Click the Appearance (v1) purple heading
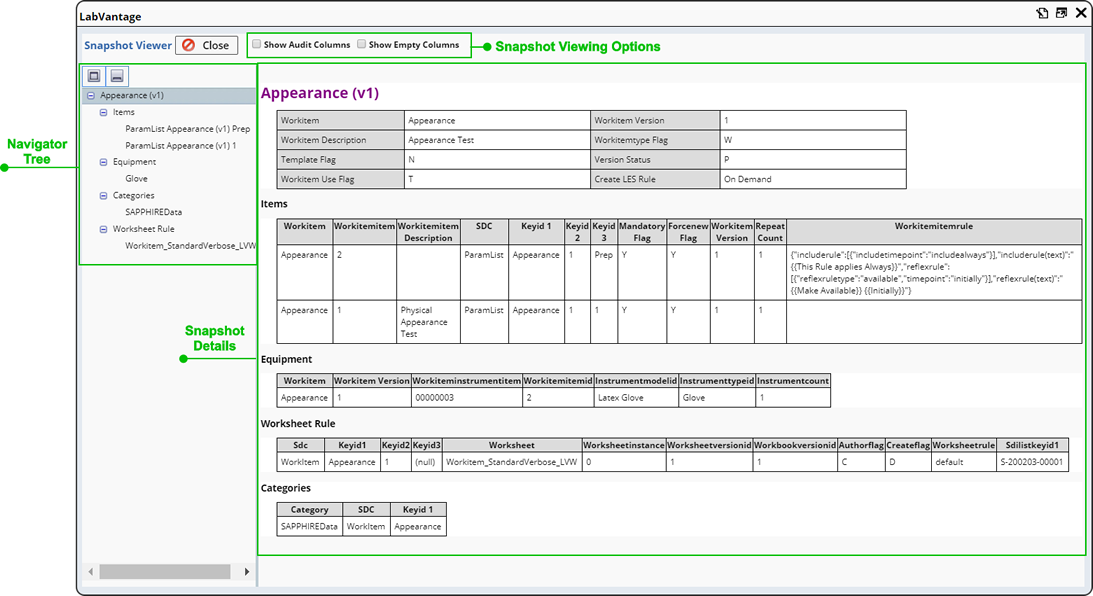This screenshot has height=596, width=1093. pyautogui.click(x=320, y=93)
